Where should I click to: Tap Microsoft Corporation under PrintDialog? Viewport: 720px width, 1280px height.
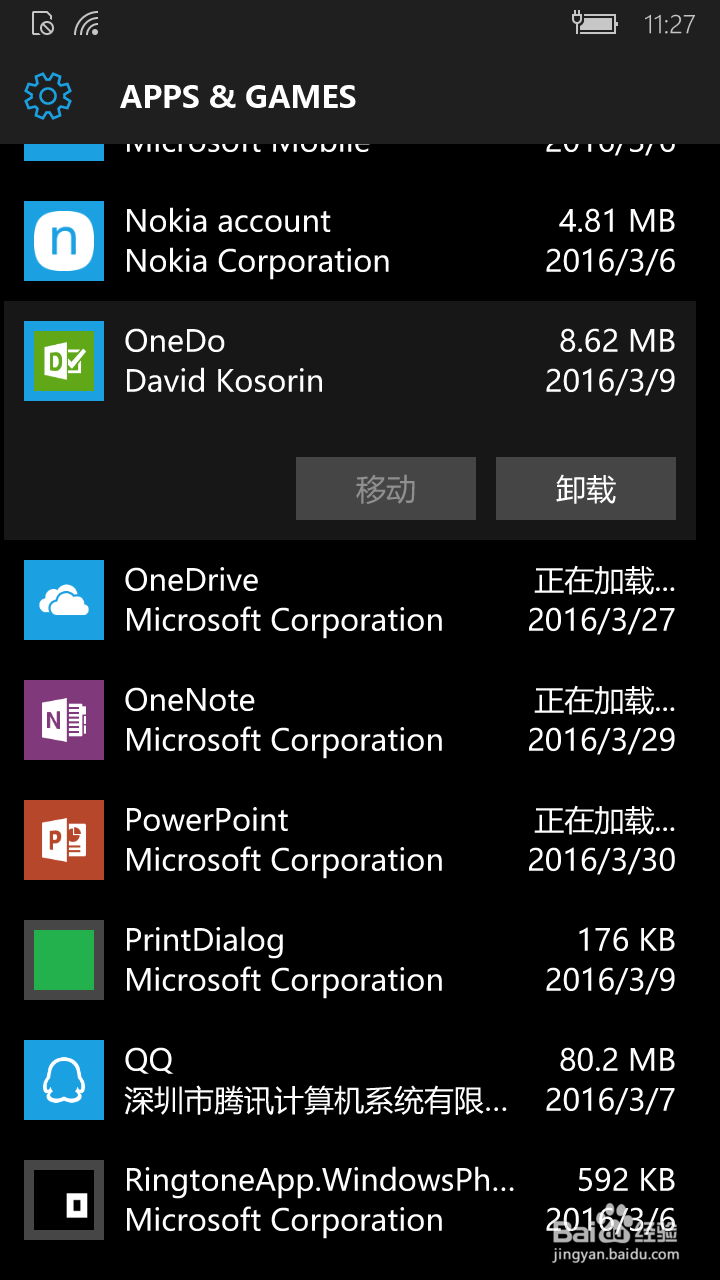[x=284, y=981]
